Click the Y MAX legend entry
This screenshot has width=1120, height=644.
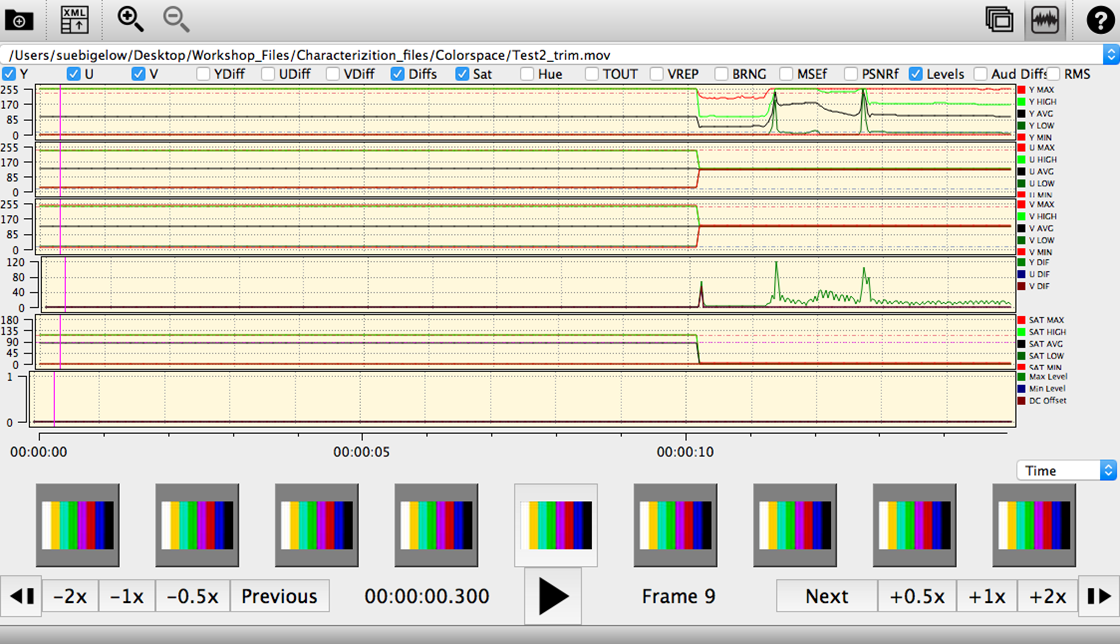click(1036, 90)
